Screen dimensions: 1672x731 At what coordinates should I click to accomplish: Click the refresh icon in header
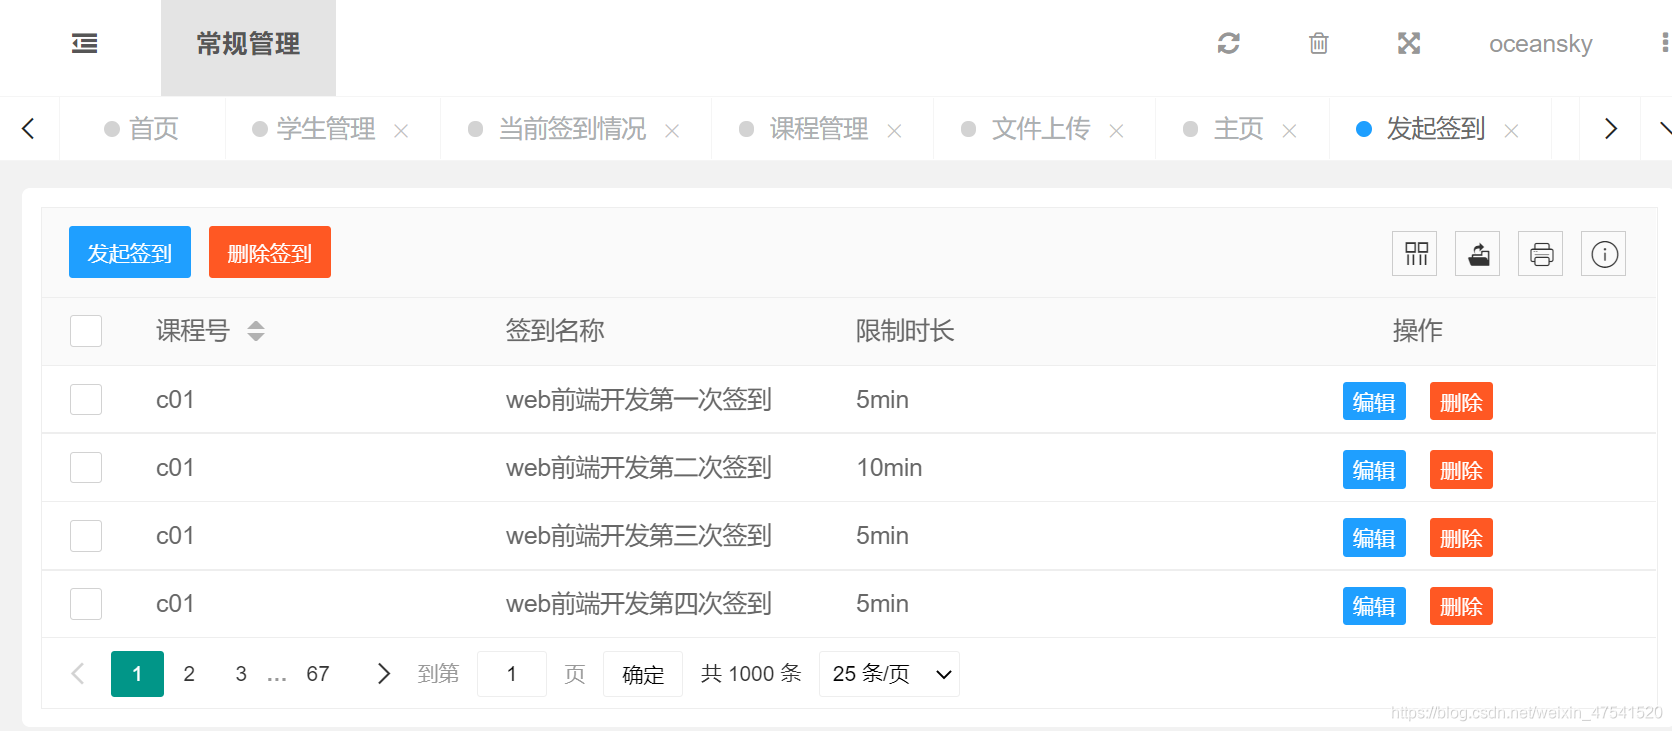1229,43
